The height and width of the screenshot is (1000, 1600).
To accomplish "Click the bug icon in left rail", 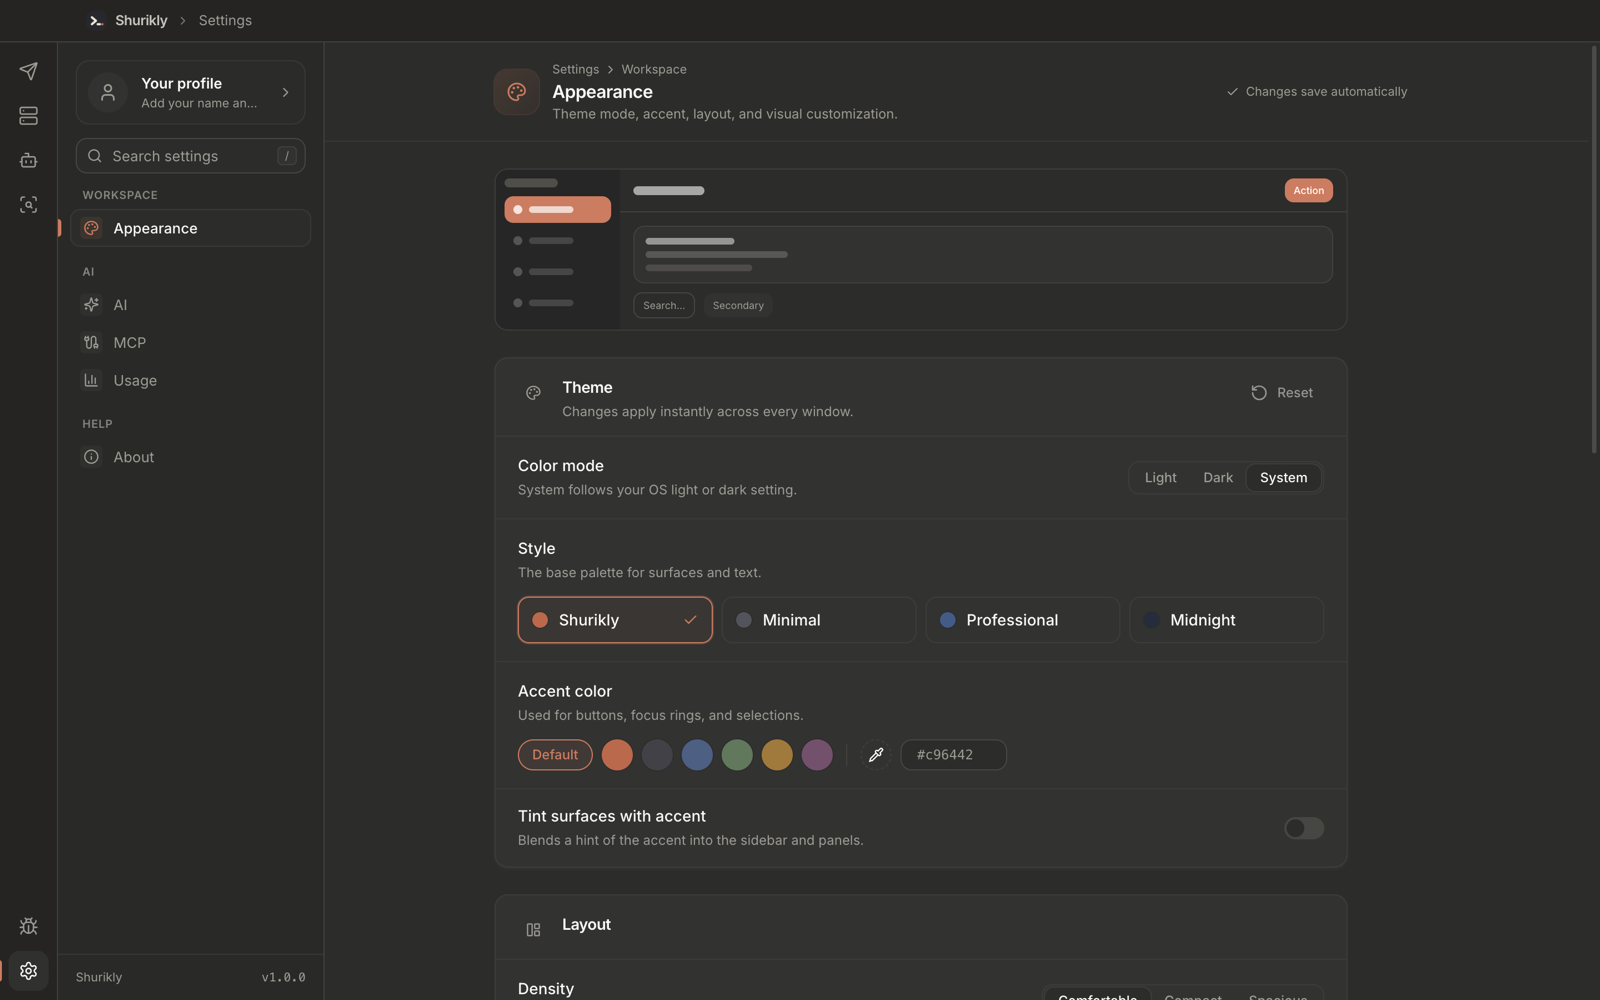I will [28, 926].
